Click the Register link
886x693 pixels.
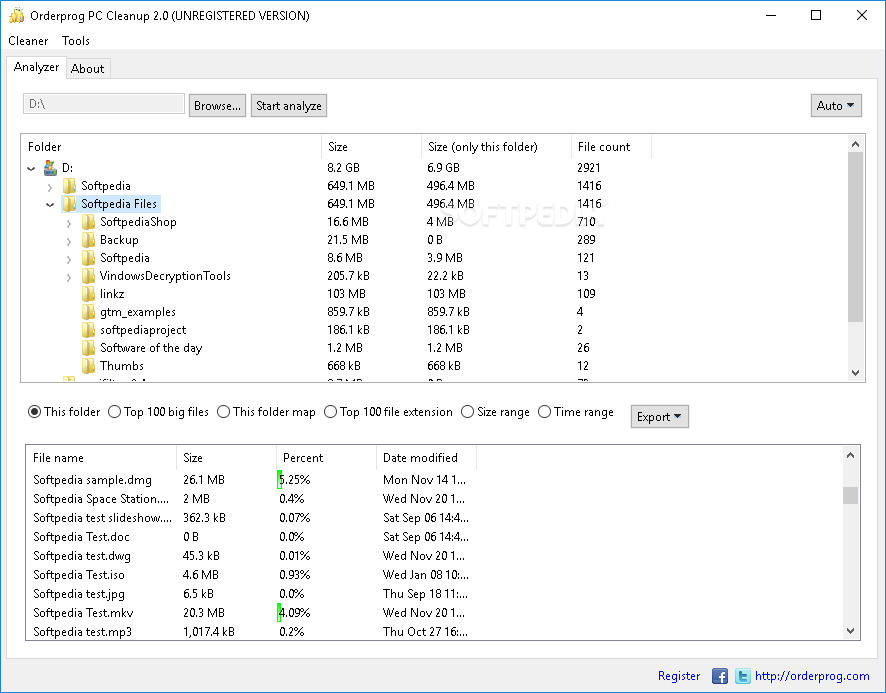tap(679, 676)
